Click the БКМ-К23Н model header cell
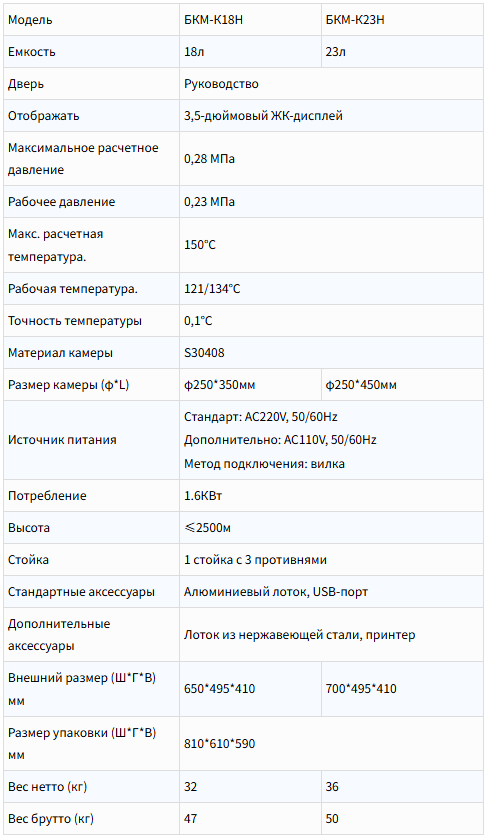 coord(402,20)
